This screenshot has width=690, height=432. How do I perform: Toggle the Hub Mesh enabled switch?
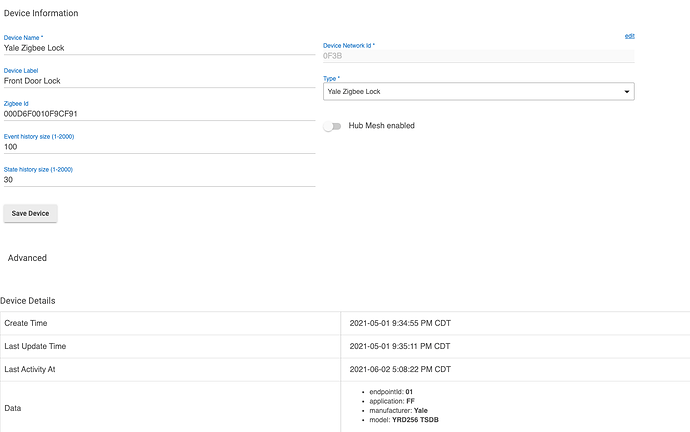point(330,126)
